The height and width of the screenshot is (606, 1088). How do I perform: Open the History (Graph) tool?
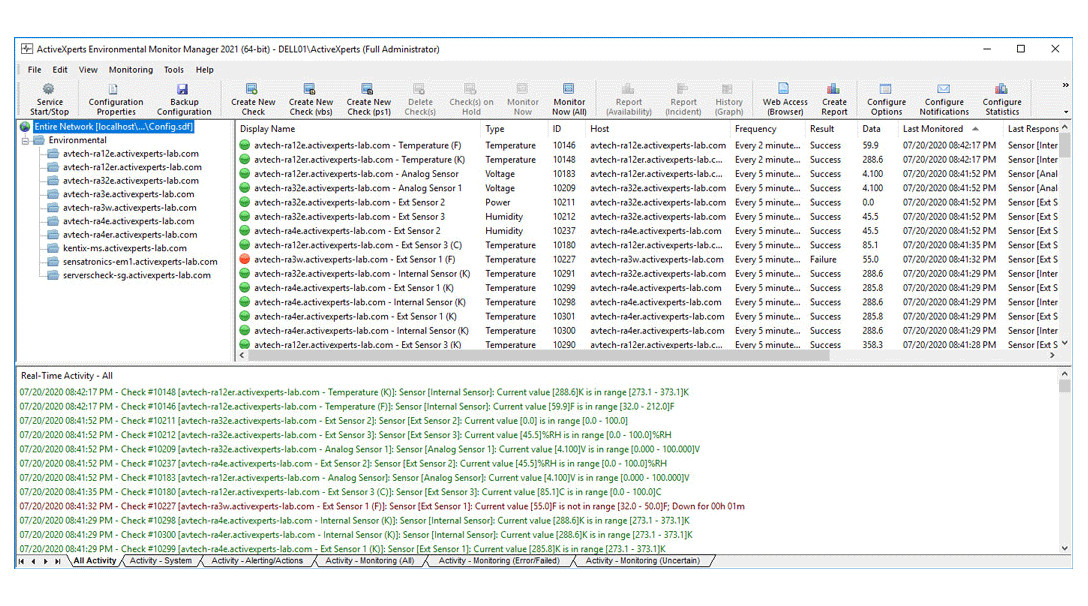729,99
